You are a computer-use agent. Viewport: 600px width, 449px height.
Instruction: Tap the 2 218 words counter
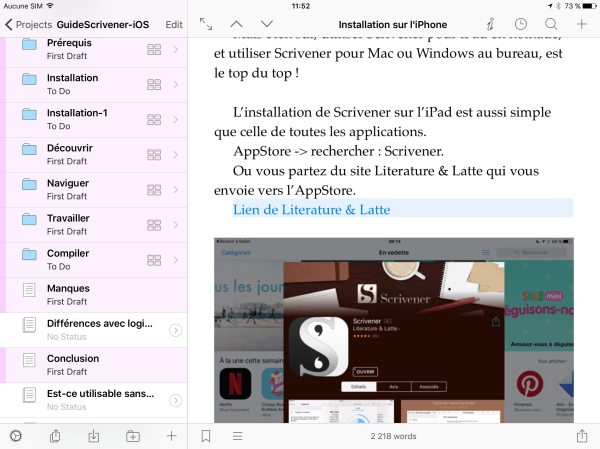pos(393,436)
